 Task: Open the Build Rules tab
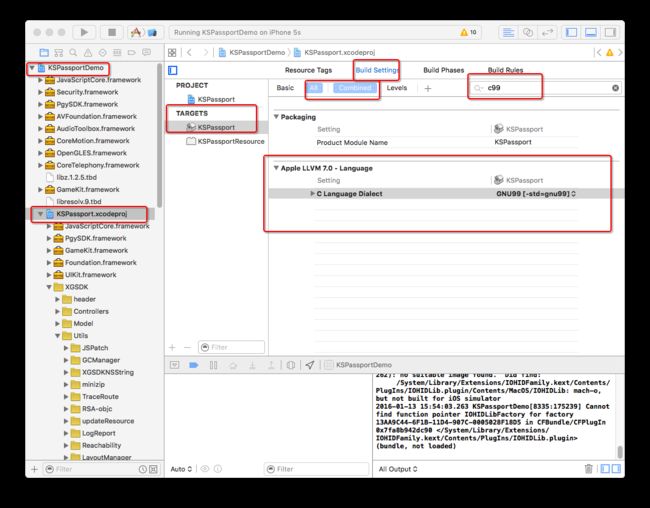click(505, 70)
